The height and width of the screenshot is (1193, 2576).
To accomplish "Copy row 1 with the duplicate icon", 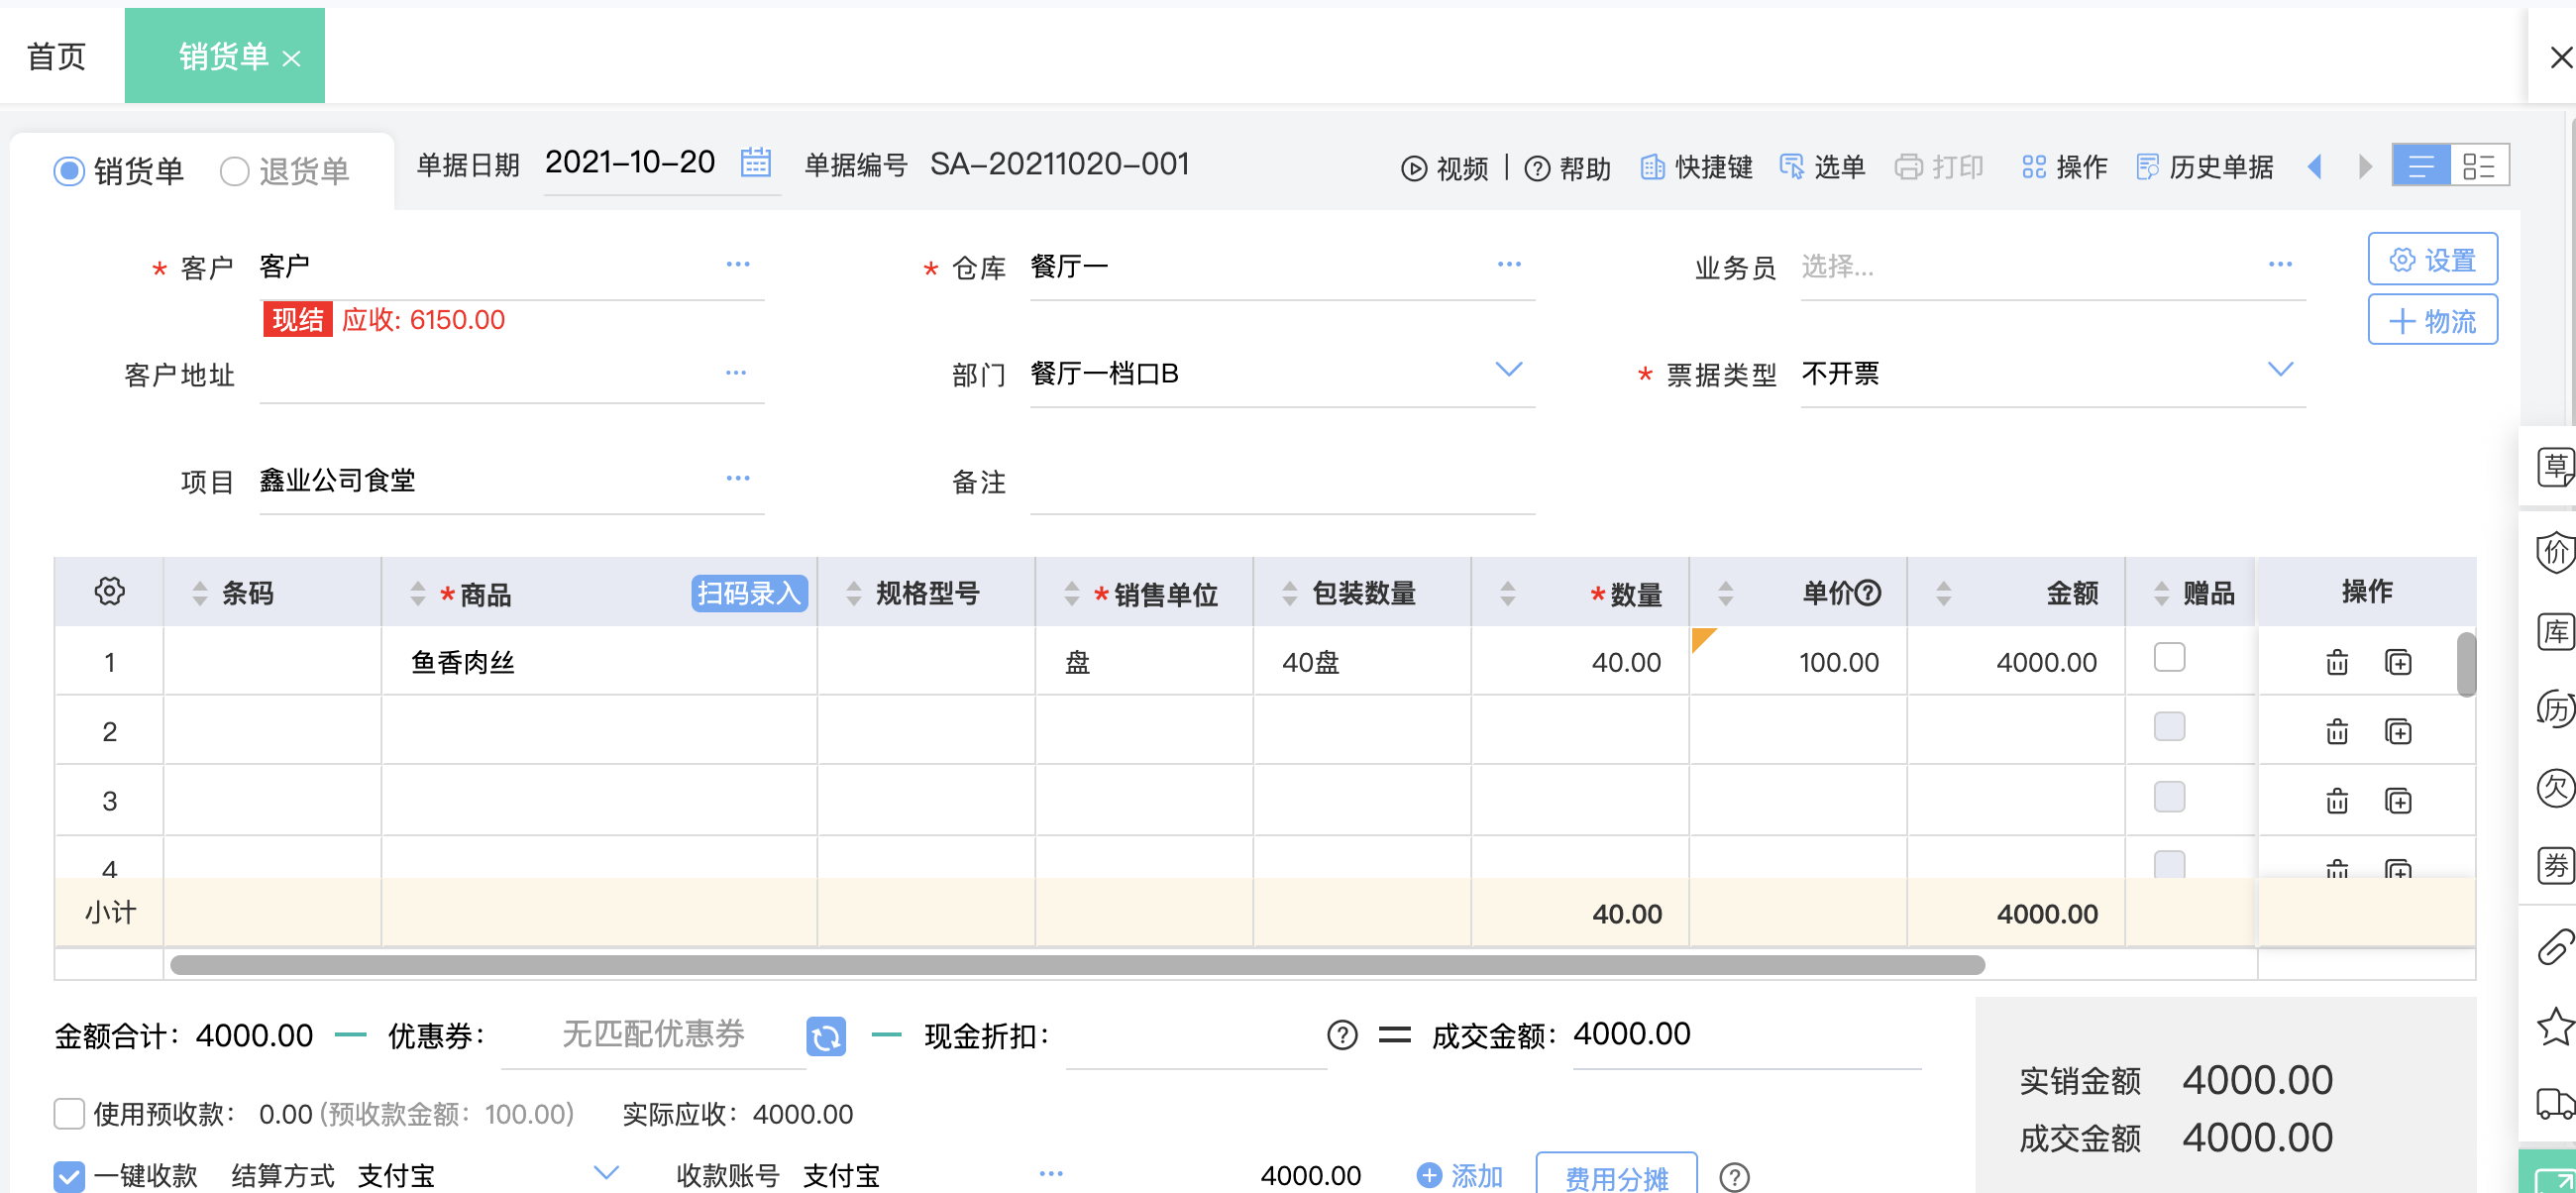I will click(2398, 662).
